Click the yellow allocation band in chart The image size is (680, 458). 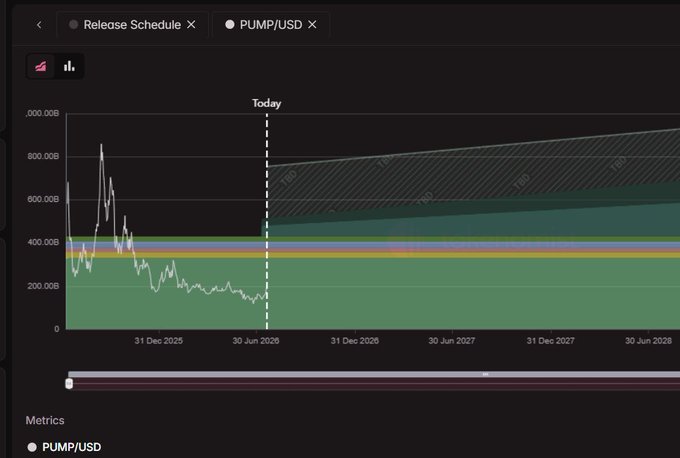coord(373,255)
